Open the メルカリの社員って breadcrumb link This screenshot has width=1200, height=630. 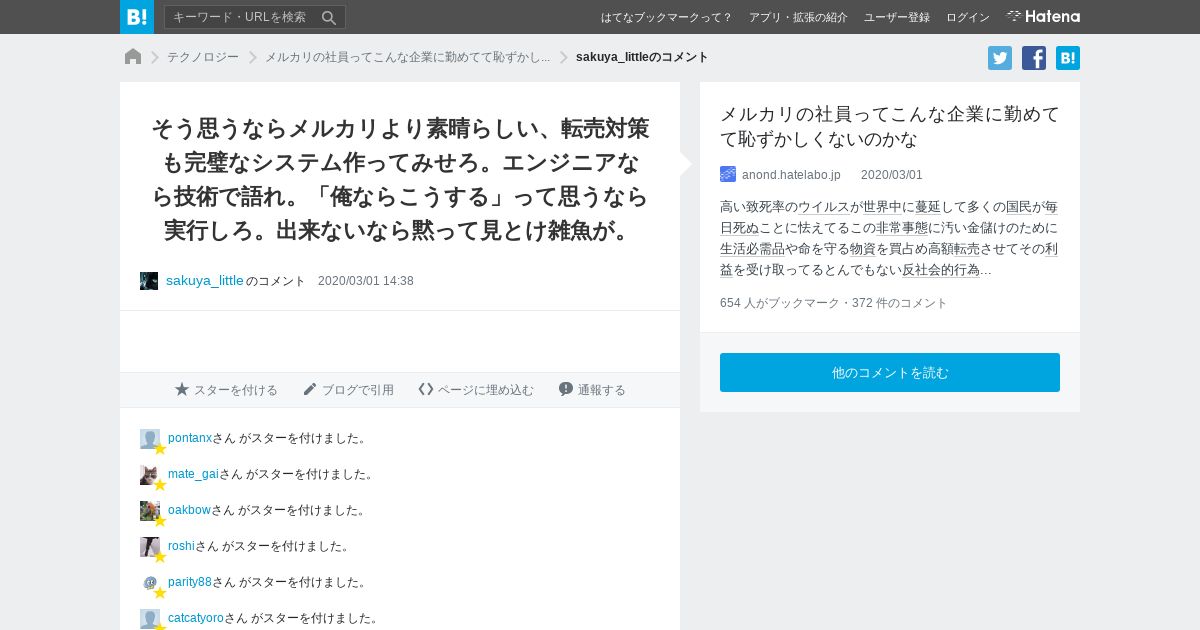tap(407, 57)
